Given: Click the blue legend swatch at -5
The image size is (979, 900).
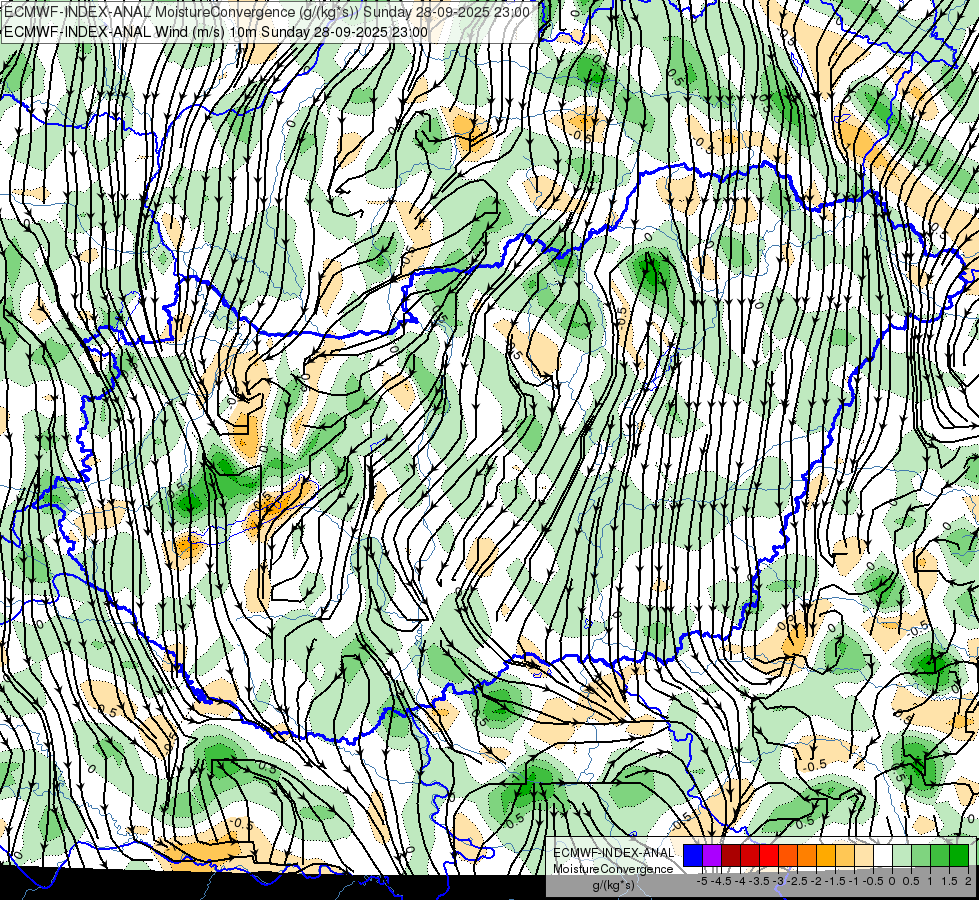Looking at the screenshot, I should (x=693, y=856).
